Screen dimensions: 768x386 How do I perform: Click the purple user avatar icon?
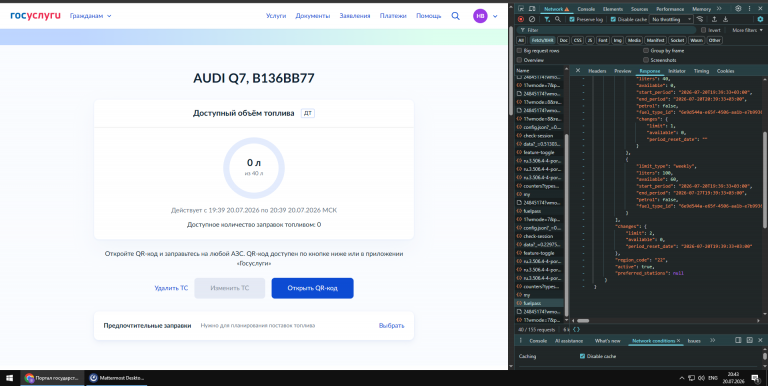480,16
